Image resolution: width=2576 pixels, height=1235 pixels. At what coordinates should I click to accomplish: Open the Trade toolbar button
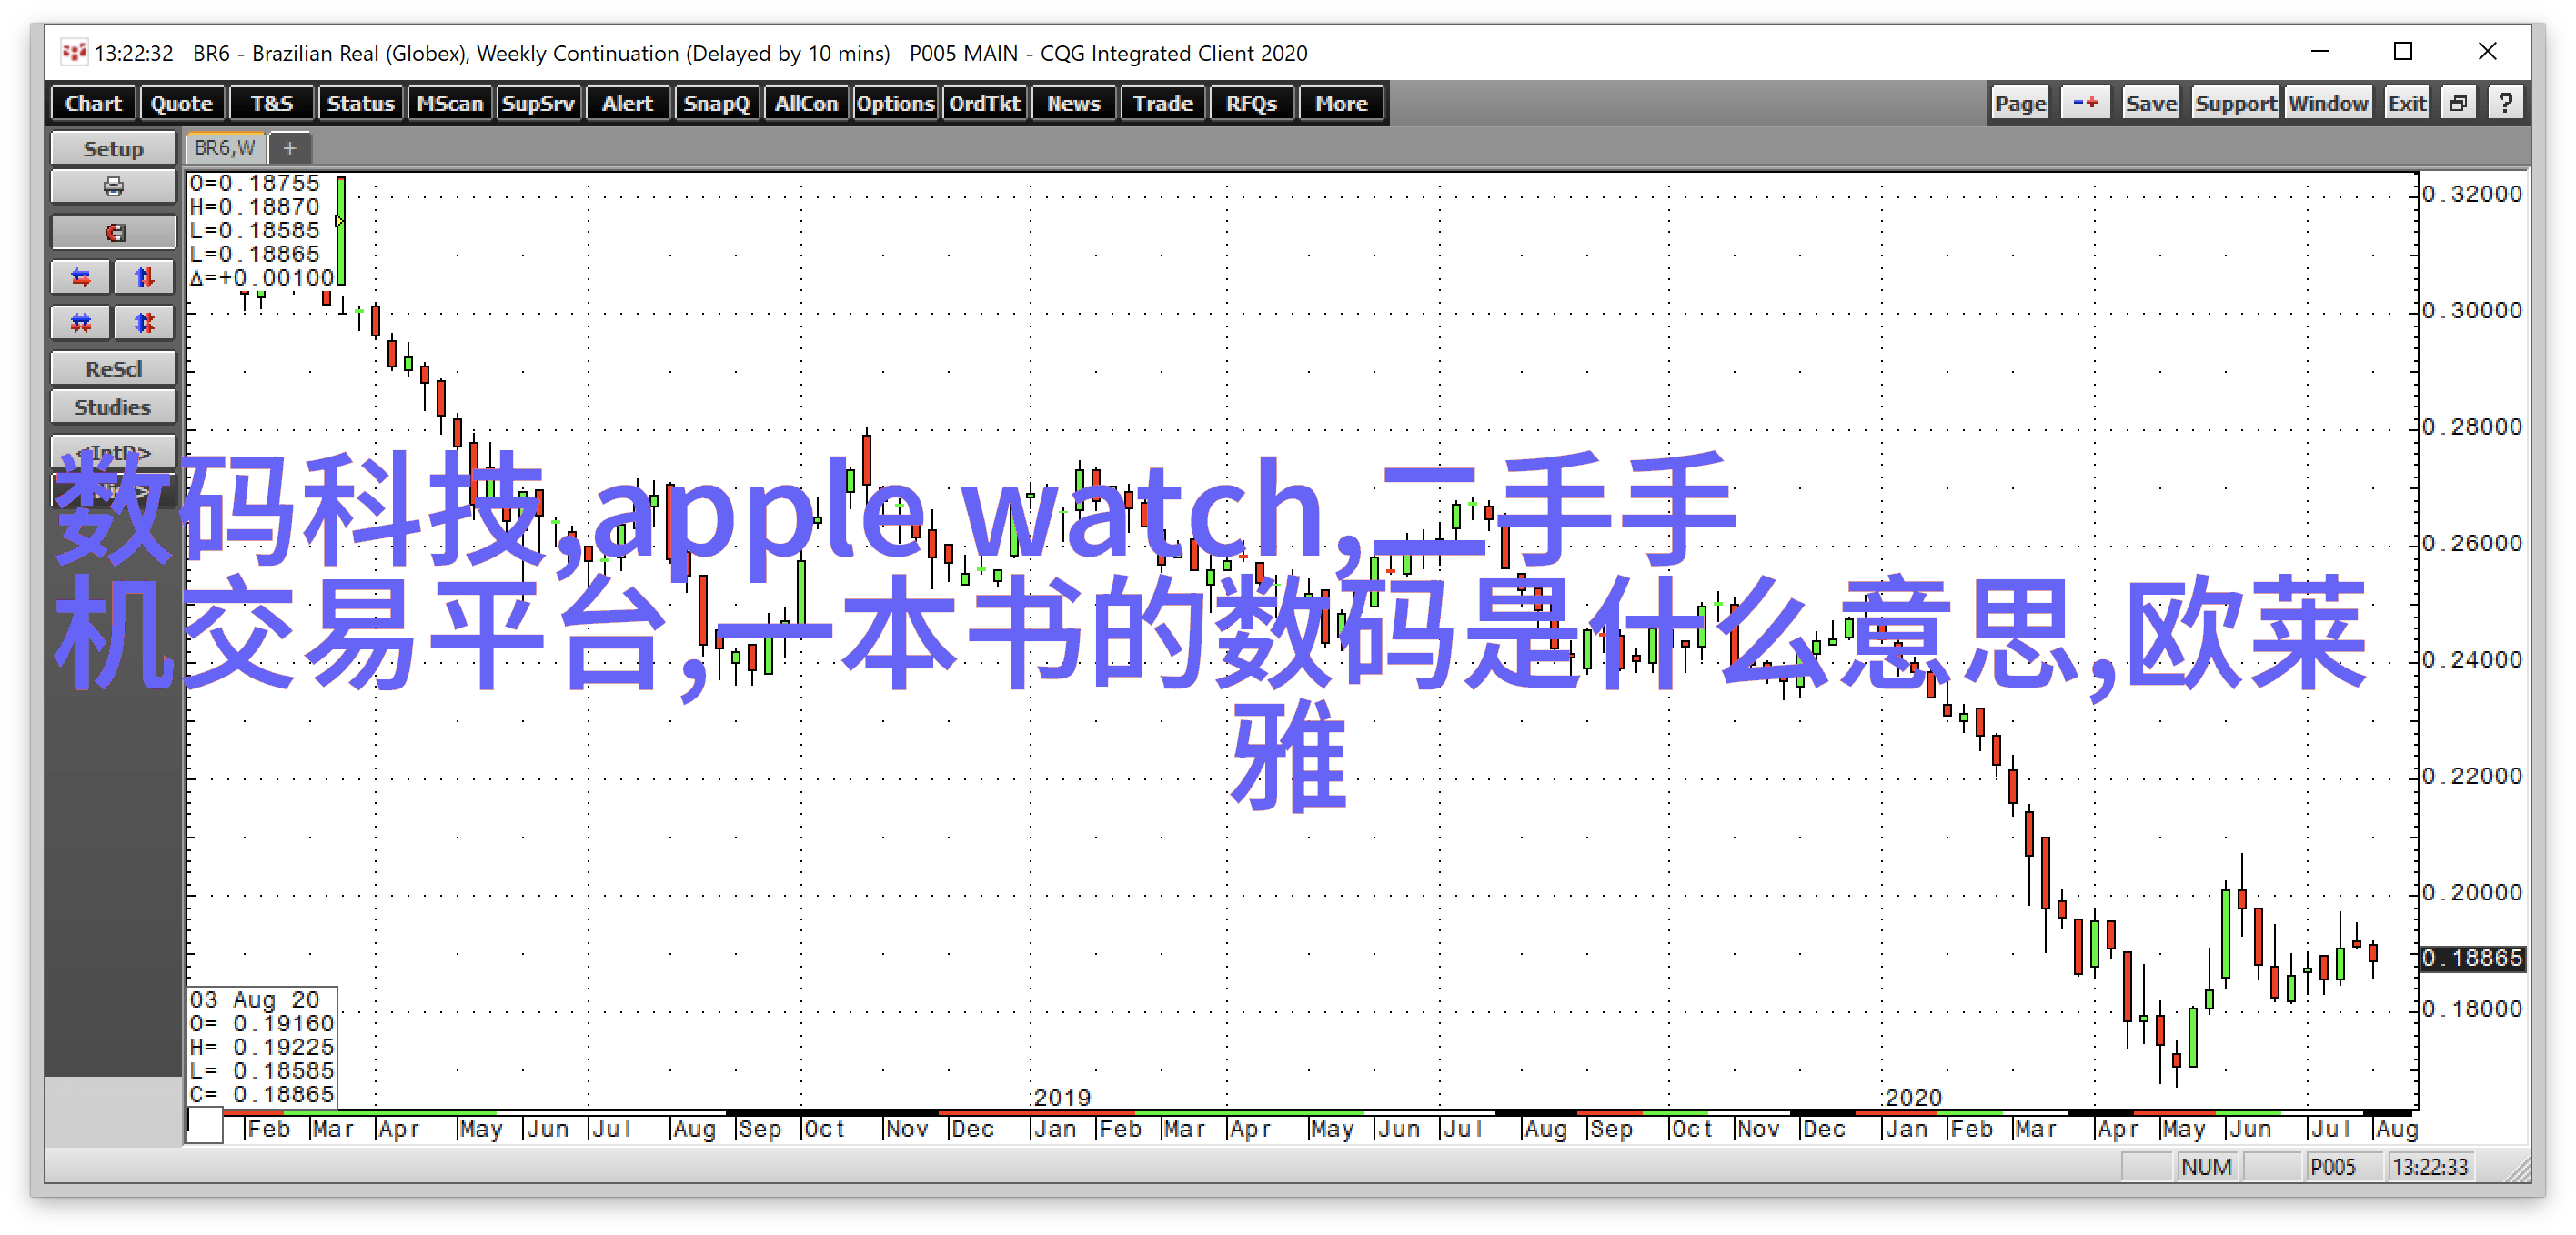[x=1163, y=103]
